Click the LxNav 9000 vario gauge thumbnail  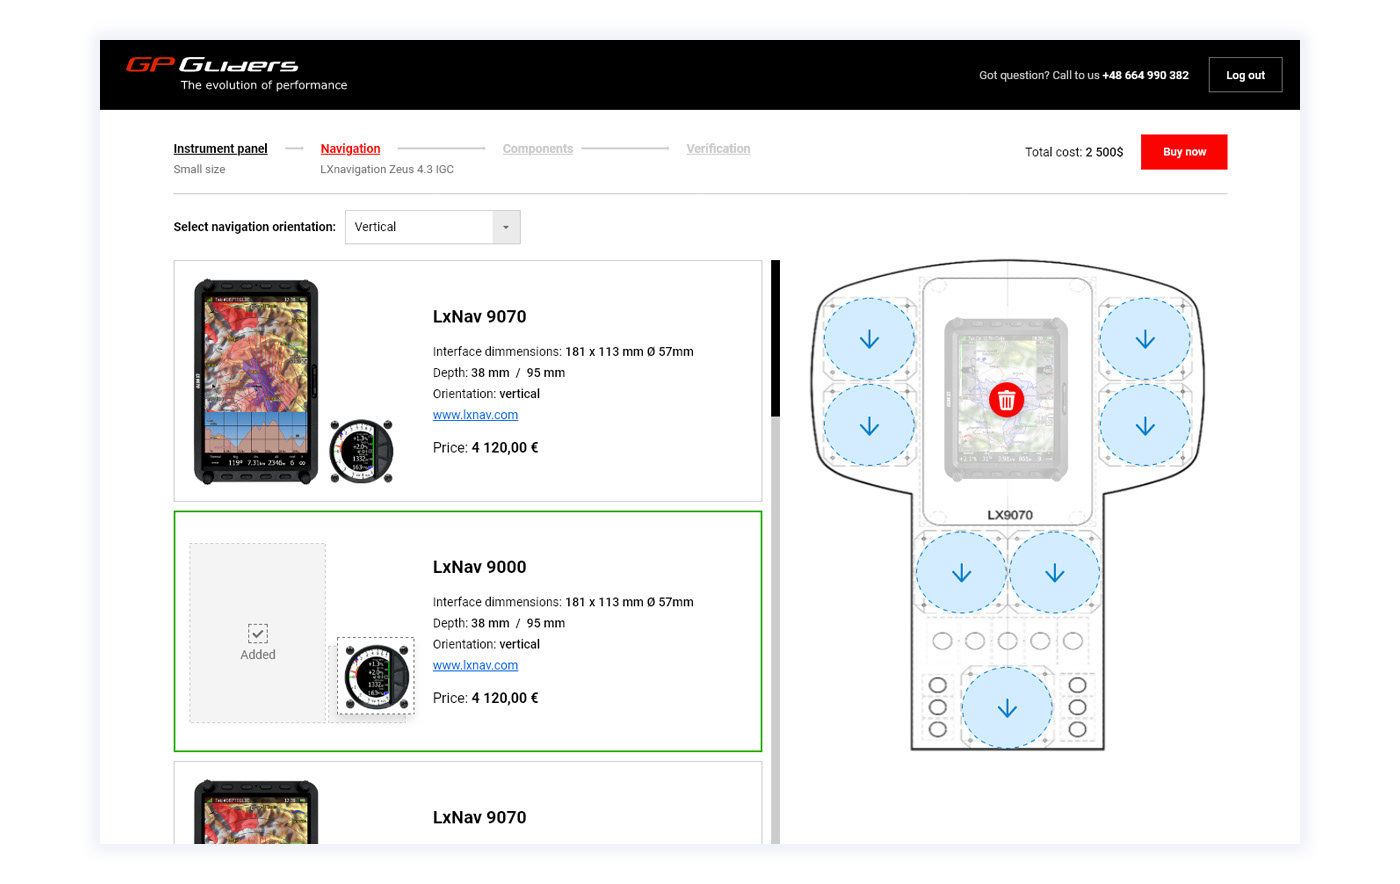pos(376,677)
